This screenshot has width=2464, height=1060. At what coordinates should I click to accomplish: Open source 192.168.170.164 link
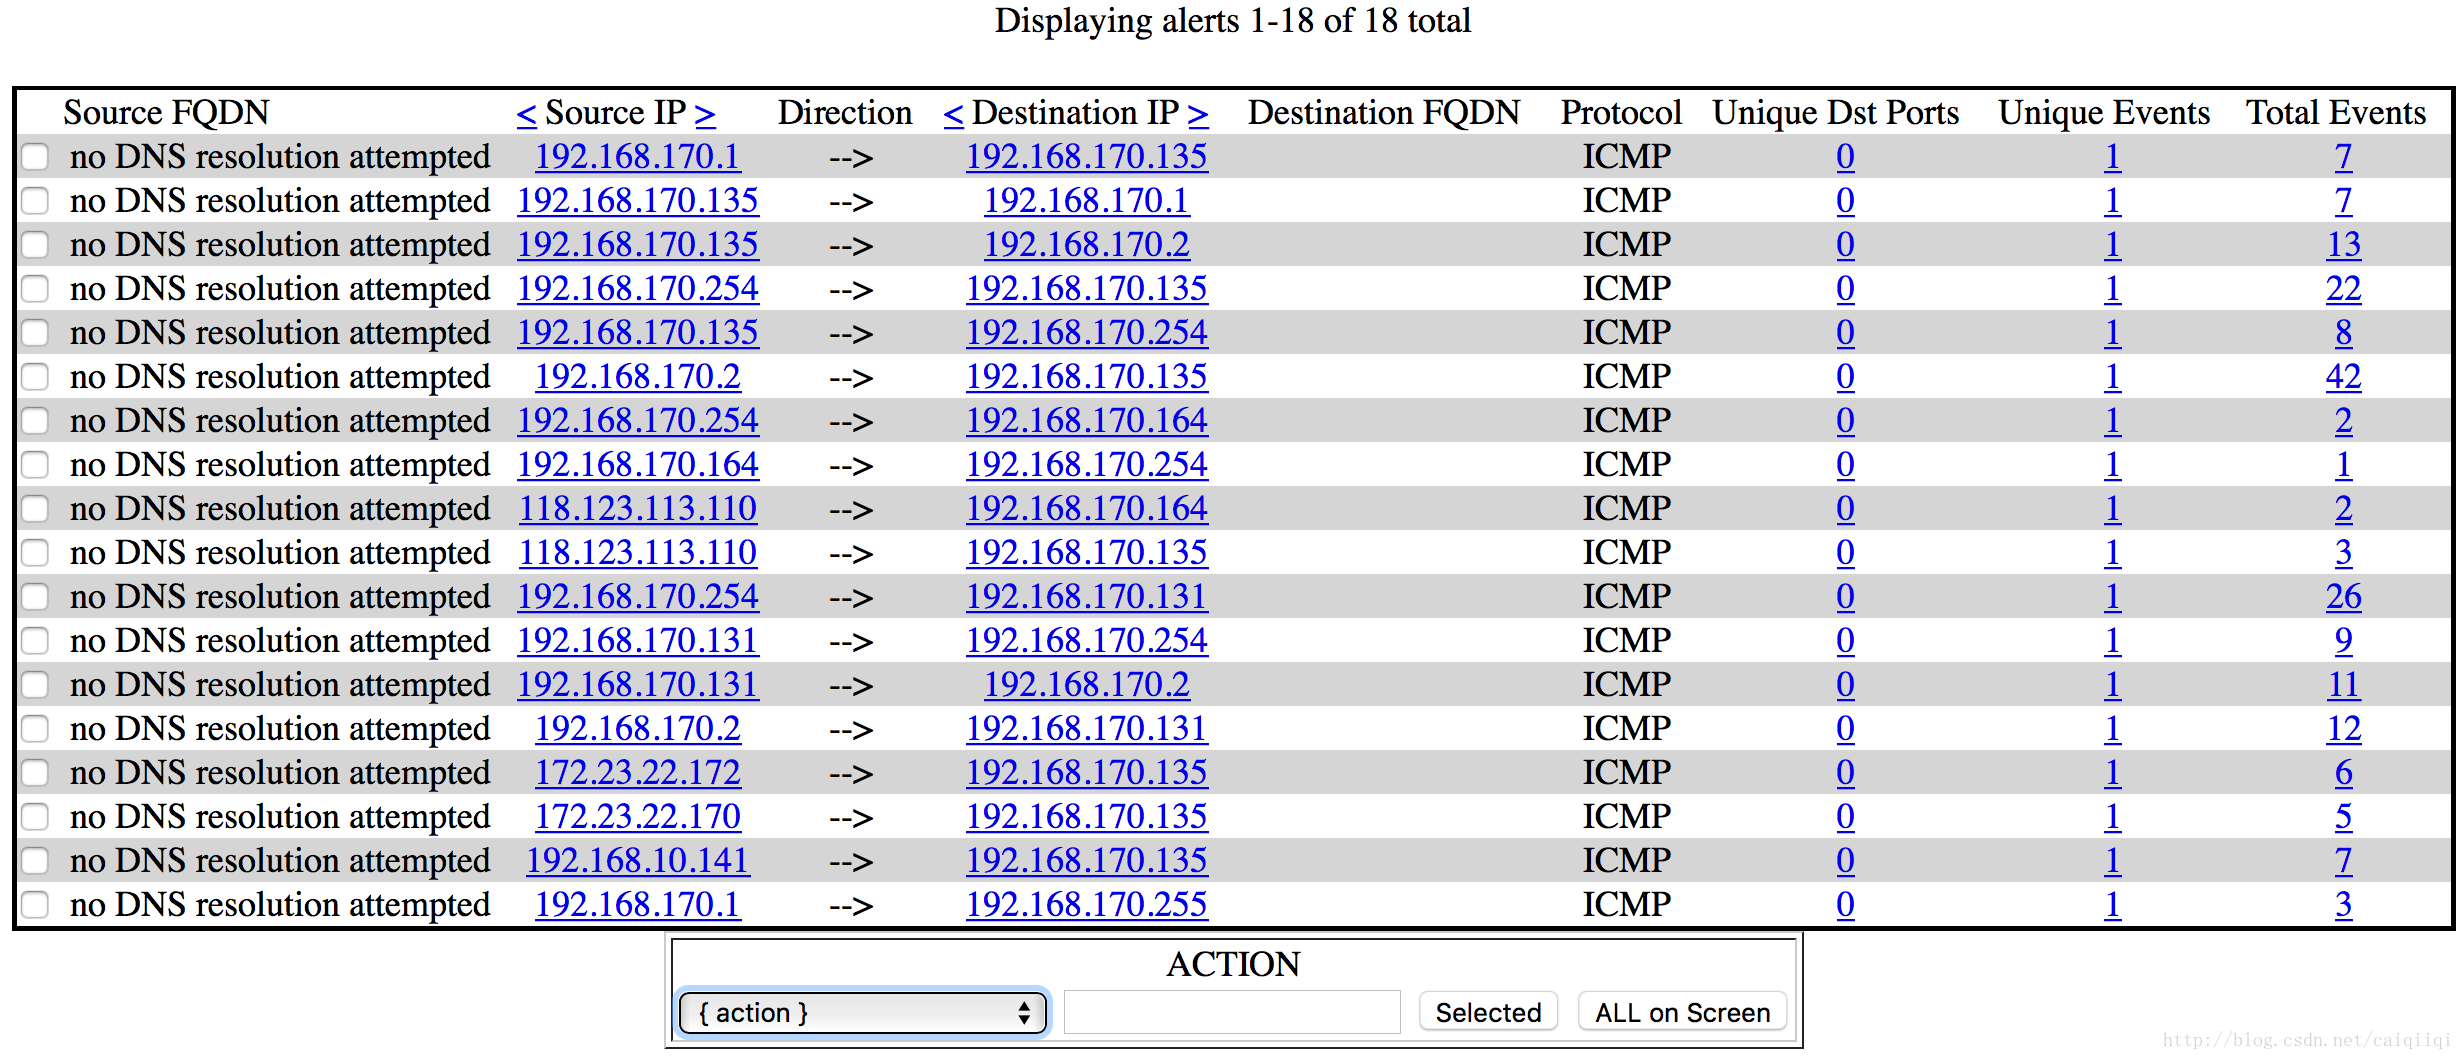638,465
